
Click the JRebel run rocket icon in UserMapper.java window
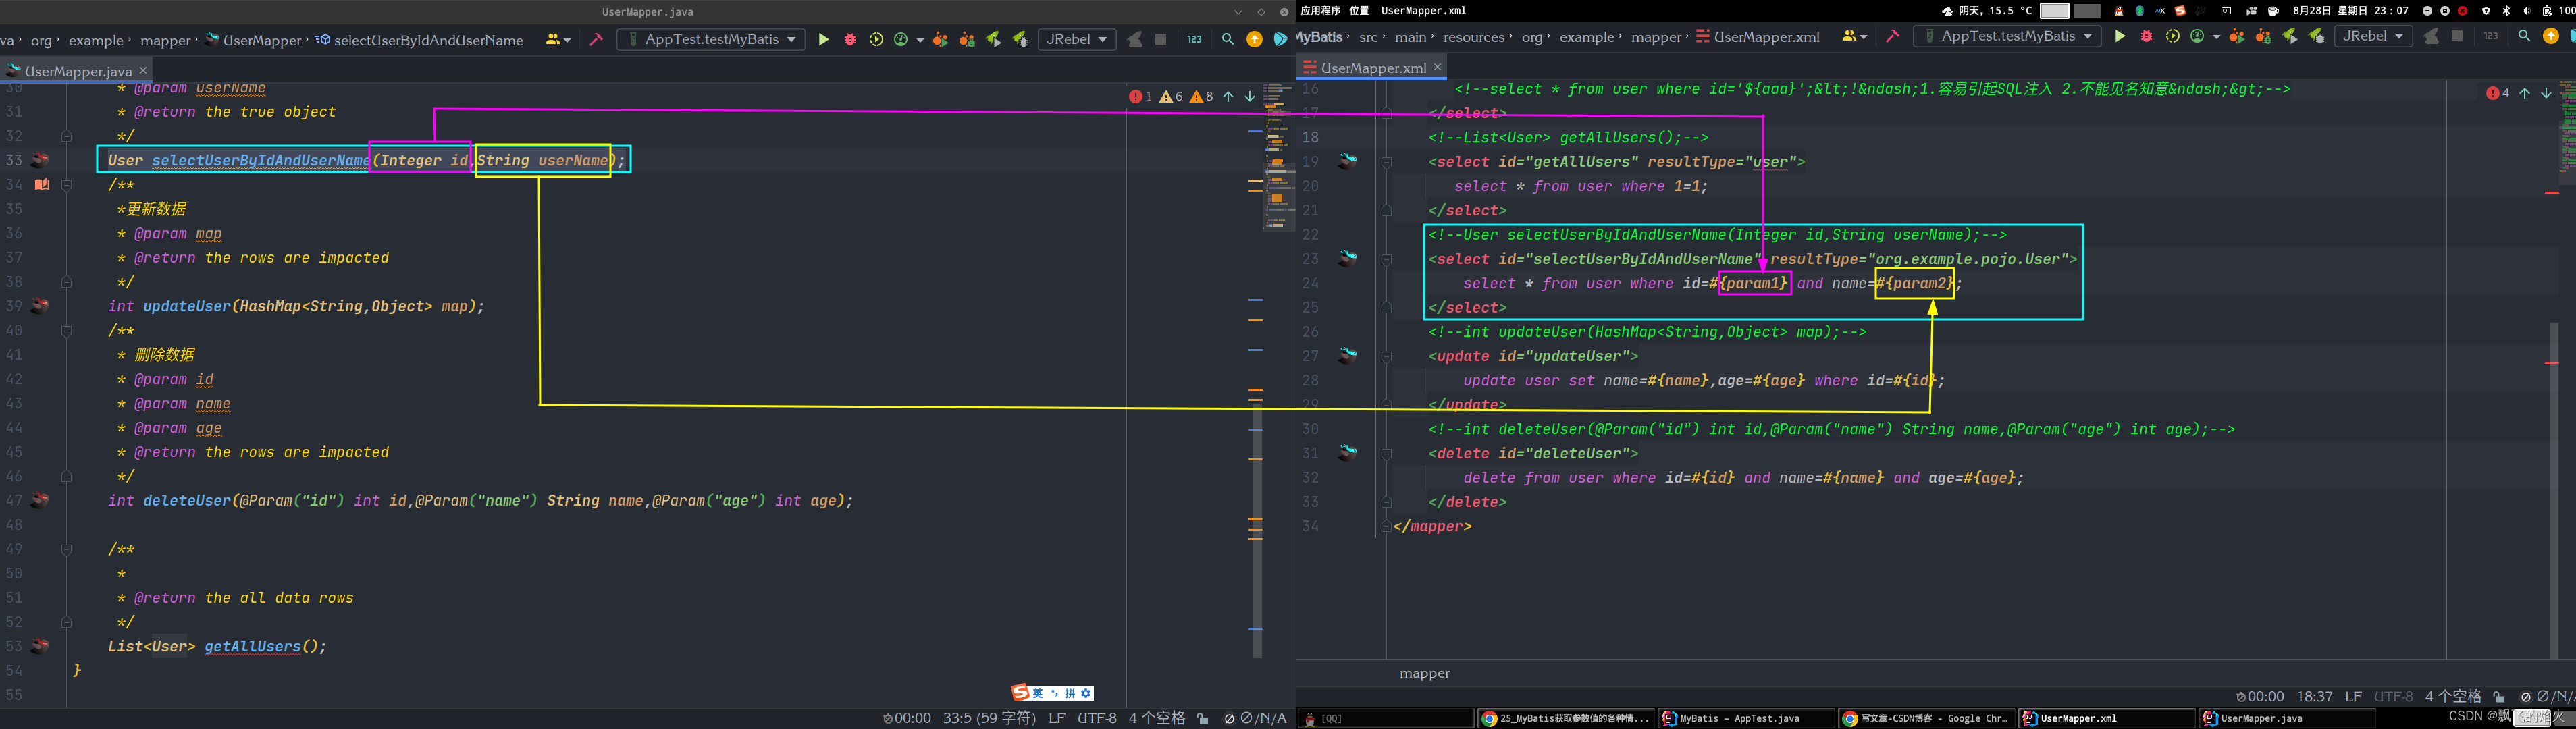tap(993, 40)
